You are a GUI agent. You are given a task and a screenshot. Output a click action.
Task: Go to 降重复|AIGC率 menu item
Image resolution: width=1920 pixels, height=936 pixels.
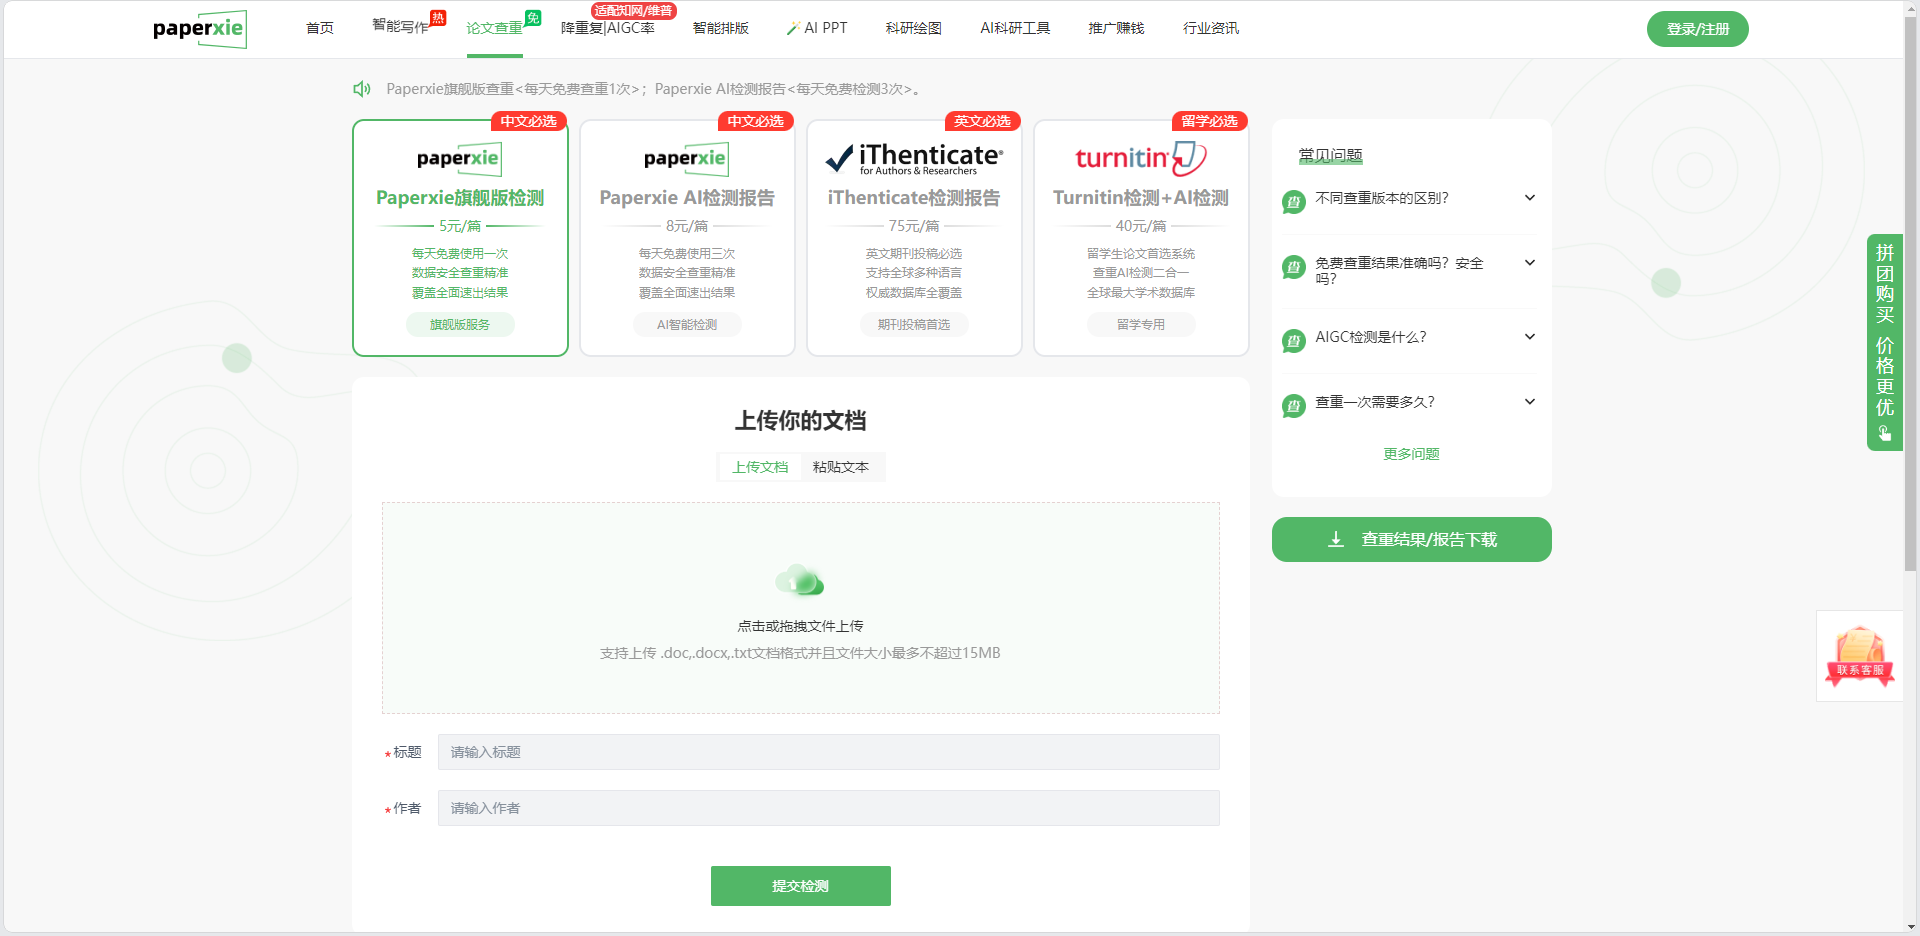tap(607, 28)
